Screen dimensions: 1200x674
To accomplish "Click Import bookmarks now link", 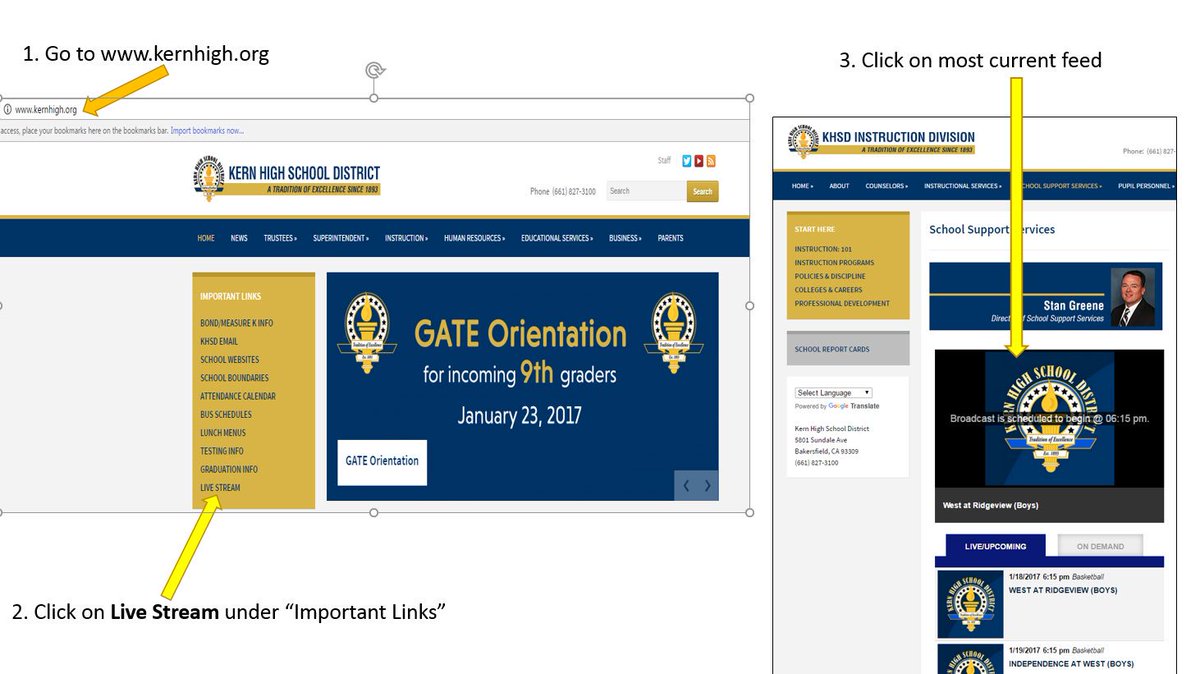I will pyautogui.click(x=207, y=131).
